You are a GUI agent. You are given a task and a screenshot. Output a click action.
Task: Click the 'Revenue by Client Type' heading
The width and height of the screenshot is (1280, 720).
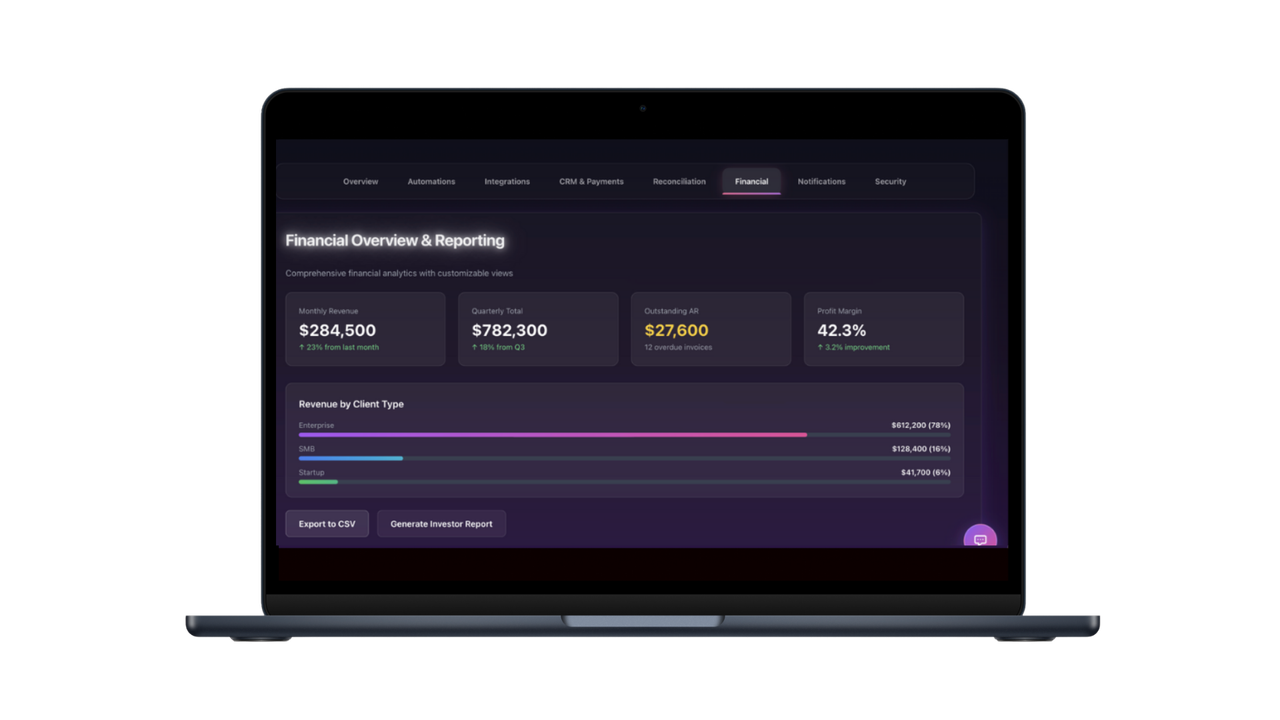tap(351, 404)
